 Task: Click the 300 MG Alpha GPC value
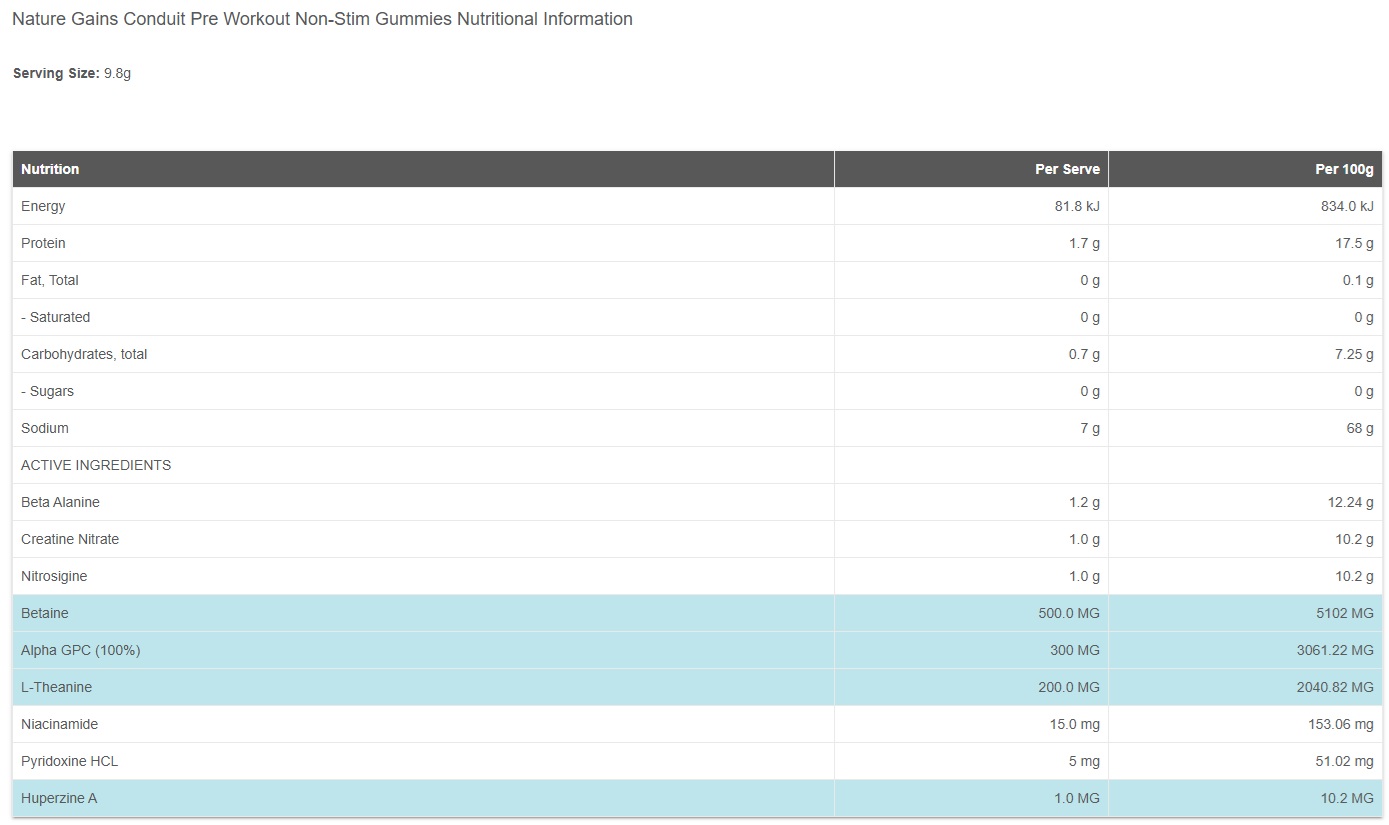tap(1074, 650)
